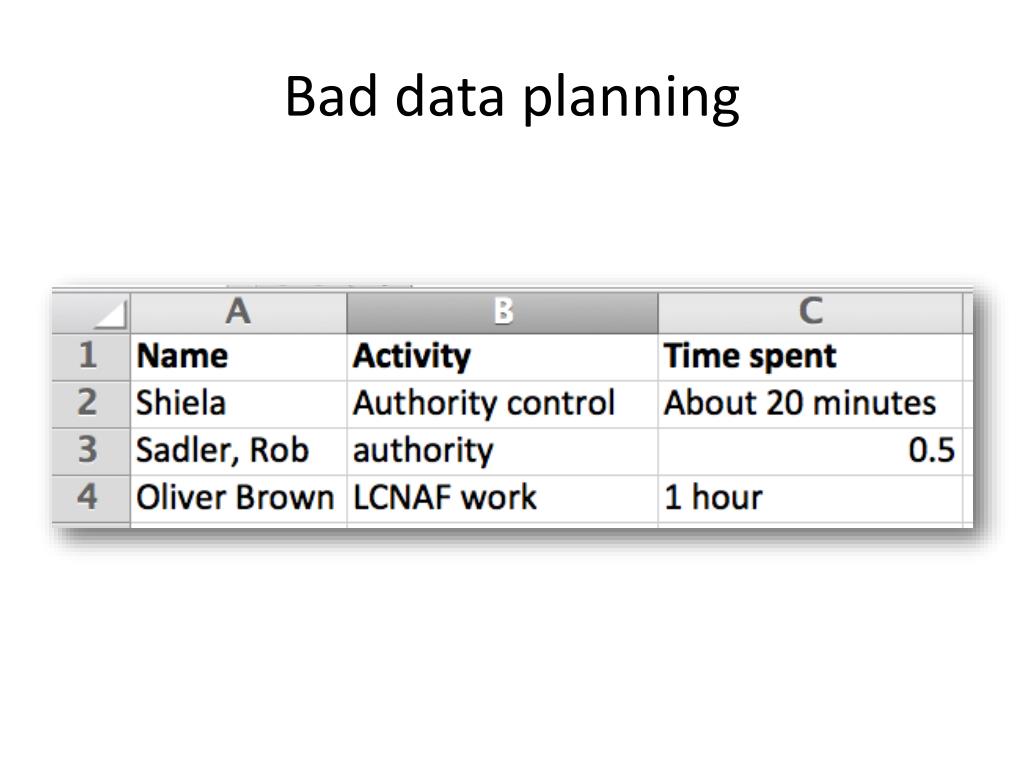The image size is (1024, 768).
Task: Click the Name header cell
Action: pyautogui.click(x=238, y=357)
